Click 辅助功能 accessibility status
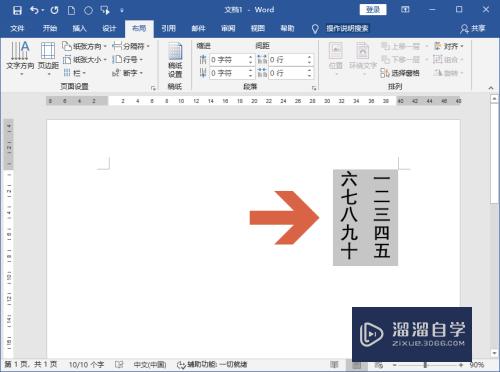 [x=212, y=365]
